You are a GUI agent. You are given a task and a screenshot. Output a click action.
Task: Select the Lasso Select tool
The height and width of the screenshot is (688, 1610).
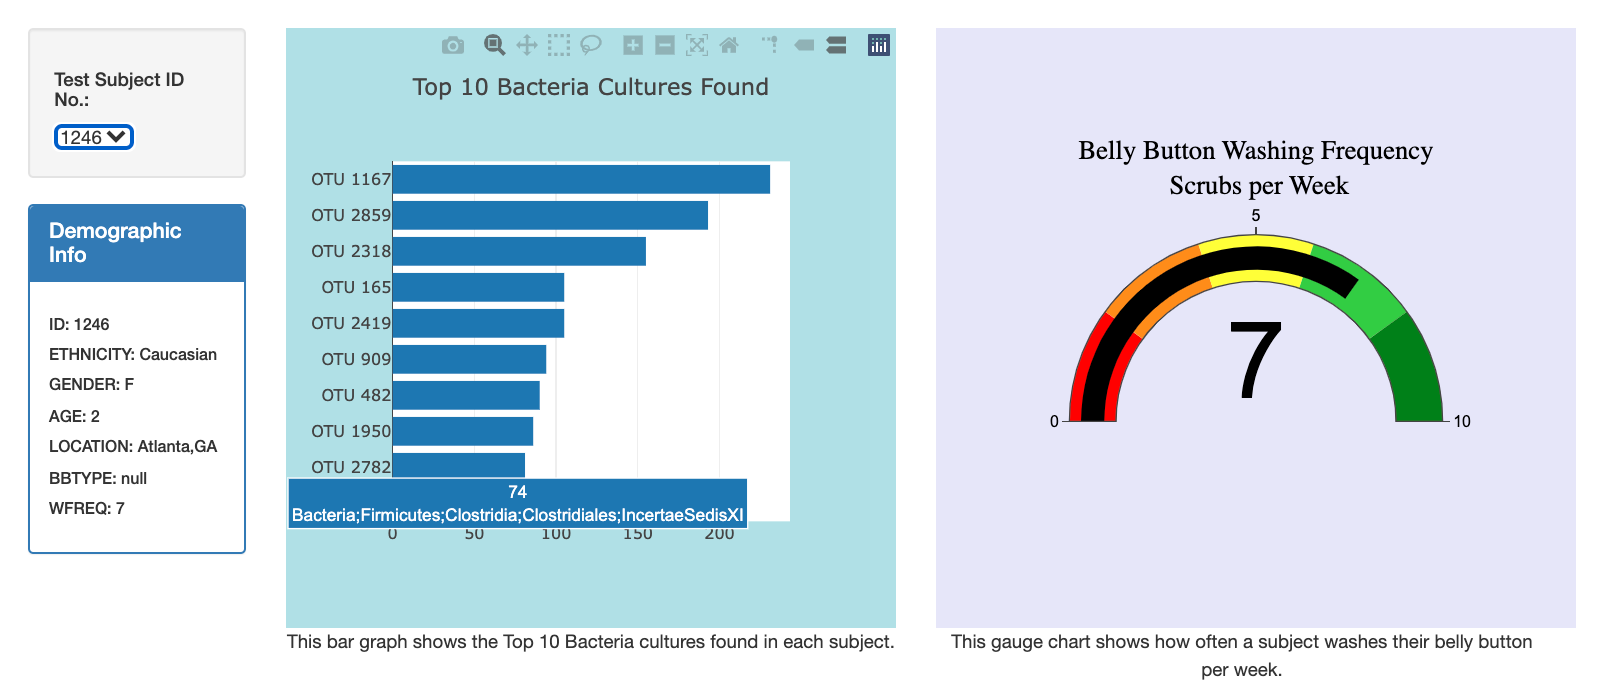tap(591, 44)
